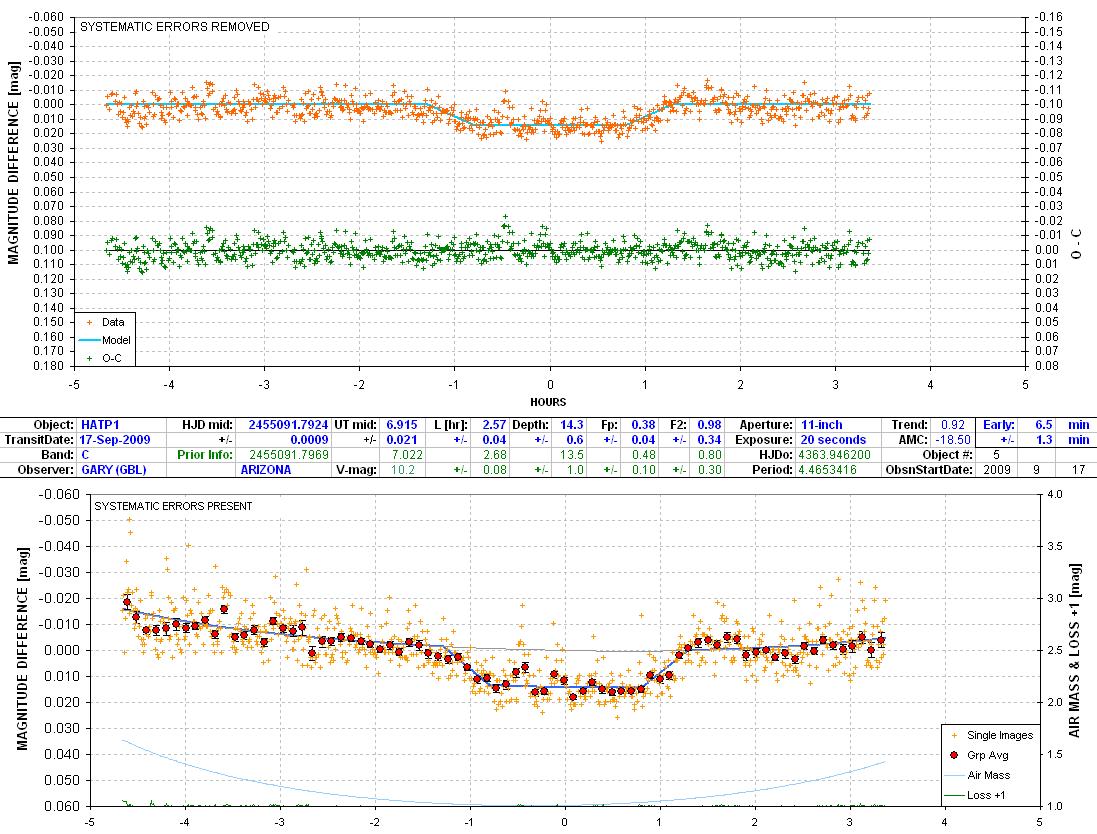Click the prior F2 value "0.80"

[x=709, y=455]
